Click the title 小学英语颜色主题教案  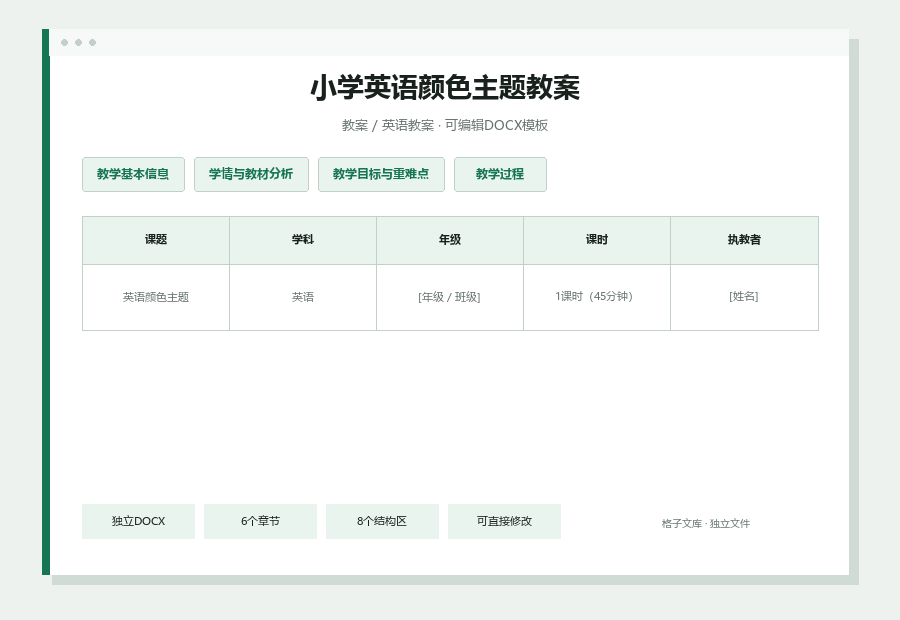(445, 88)
